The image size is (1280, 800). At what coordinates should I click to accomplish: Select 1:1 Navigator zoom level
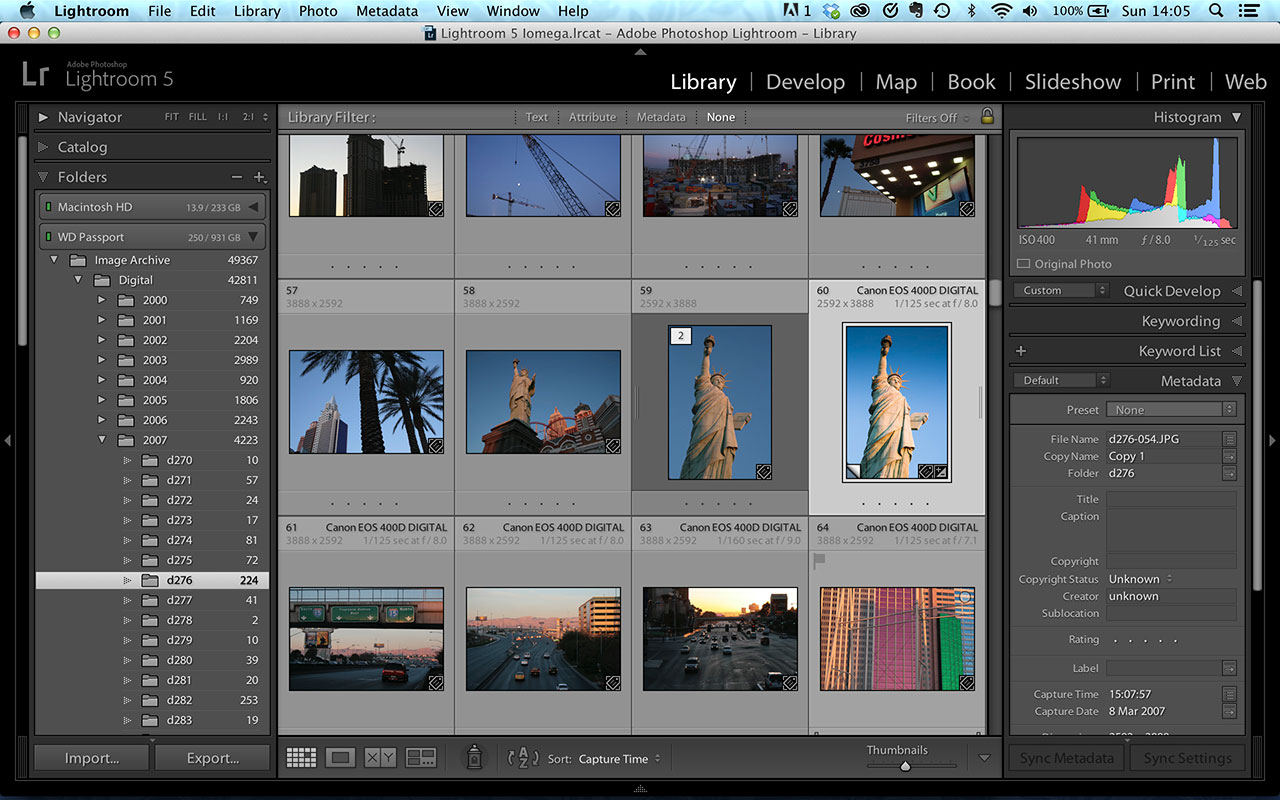point(222,117)
